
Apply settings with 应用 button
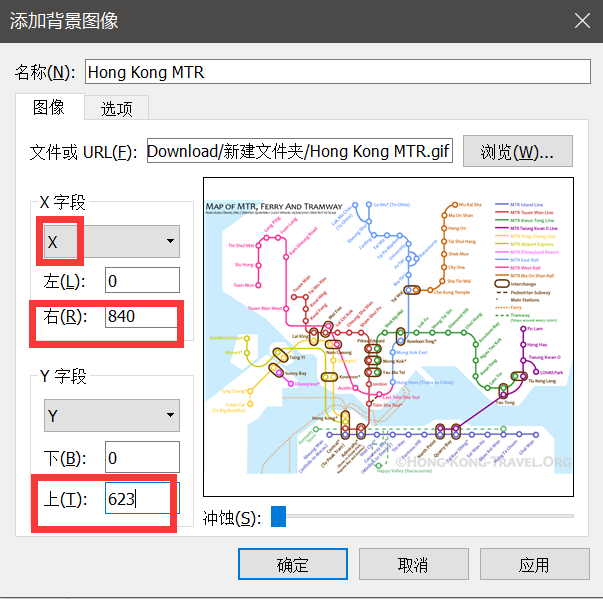[535, 564]
